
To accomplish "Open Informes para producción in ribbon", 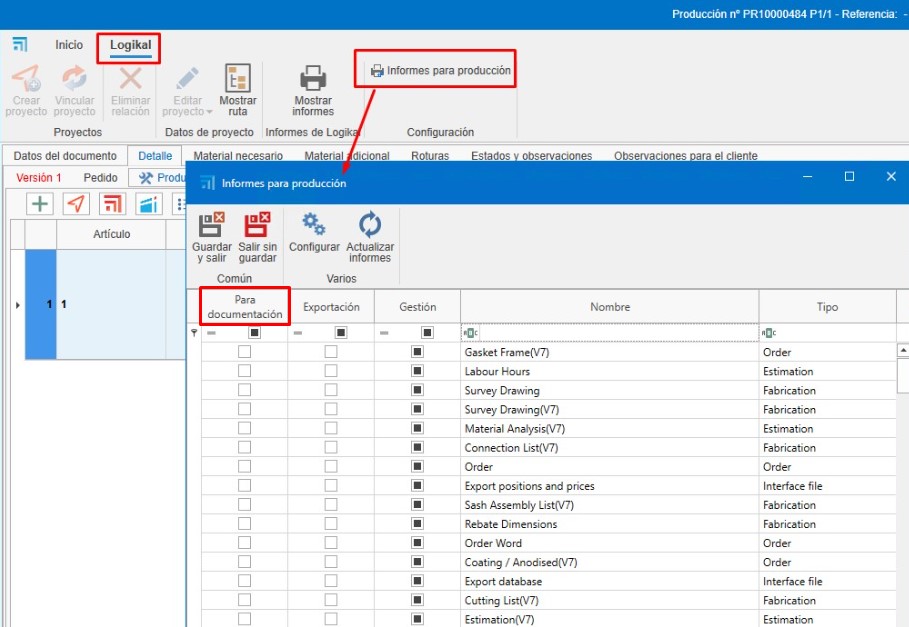I will point(441,70).
